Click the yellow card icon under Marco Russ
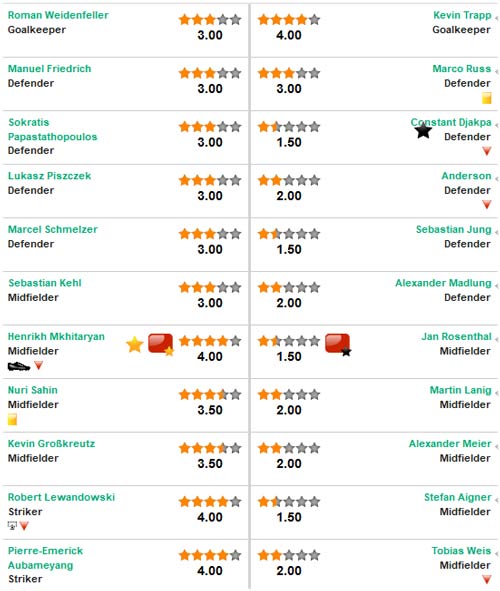Image resolution: width=500 pixels, height=591 pixels. pos(486,98)
